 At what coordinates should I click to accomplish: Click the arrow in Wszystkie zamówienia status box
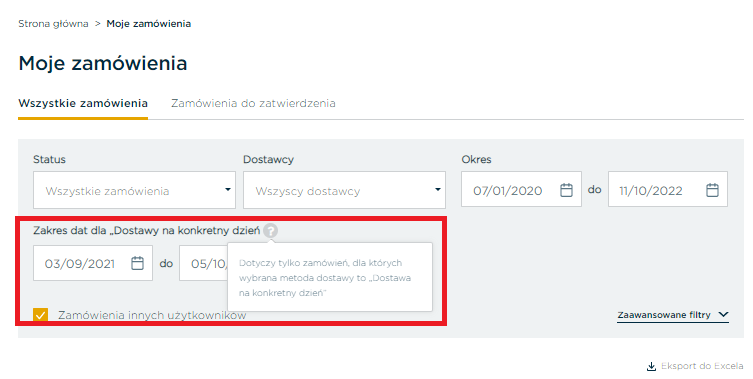[x=228, y=190]
